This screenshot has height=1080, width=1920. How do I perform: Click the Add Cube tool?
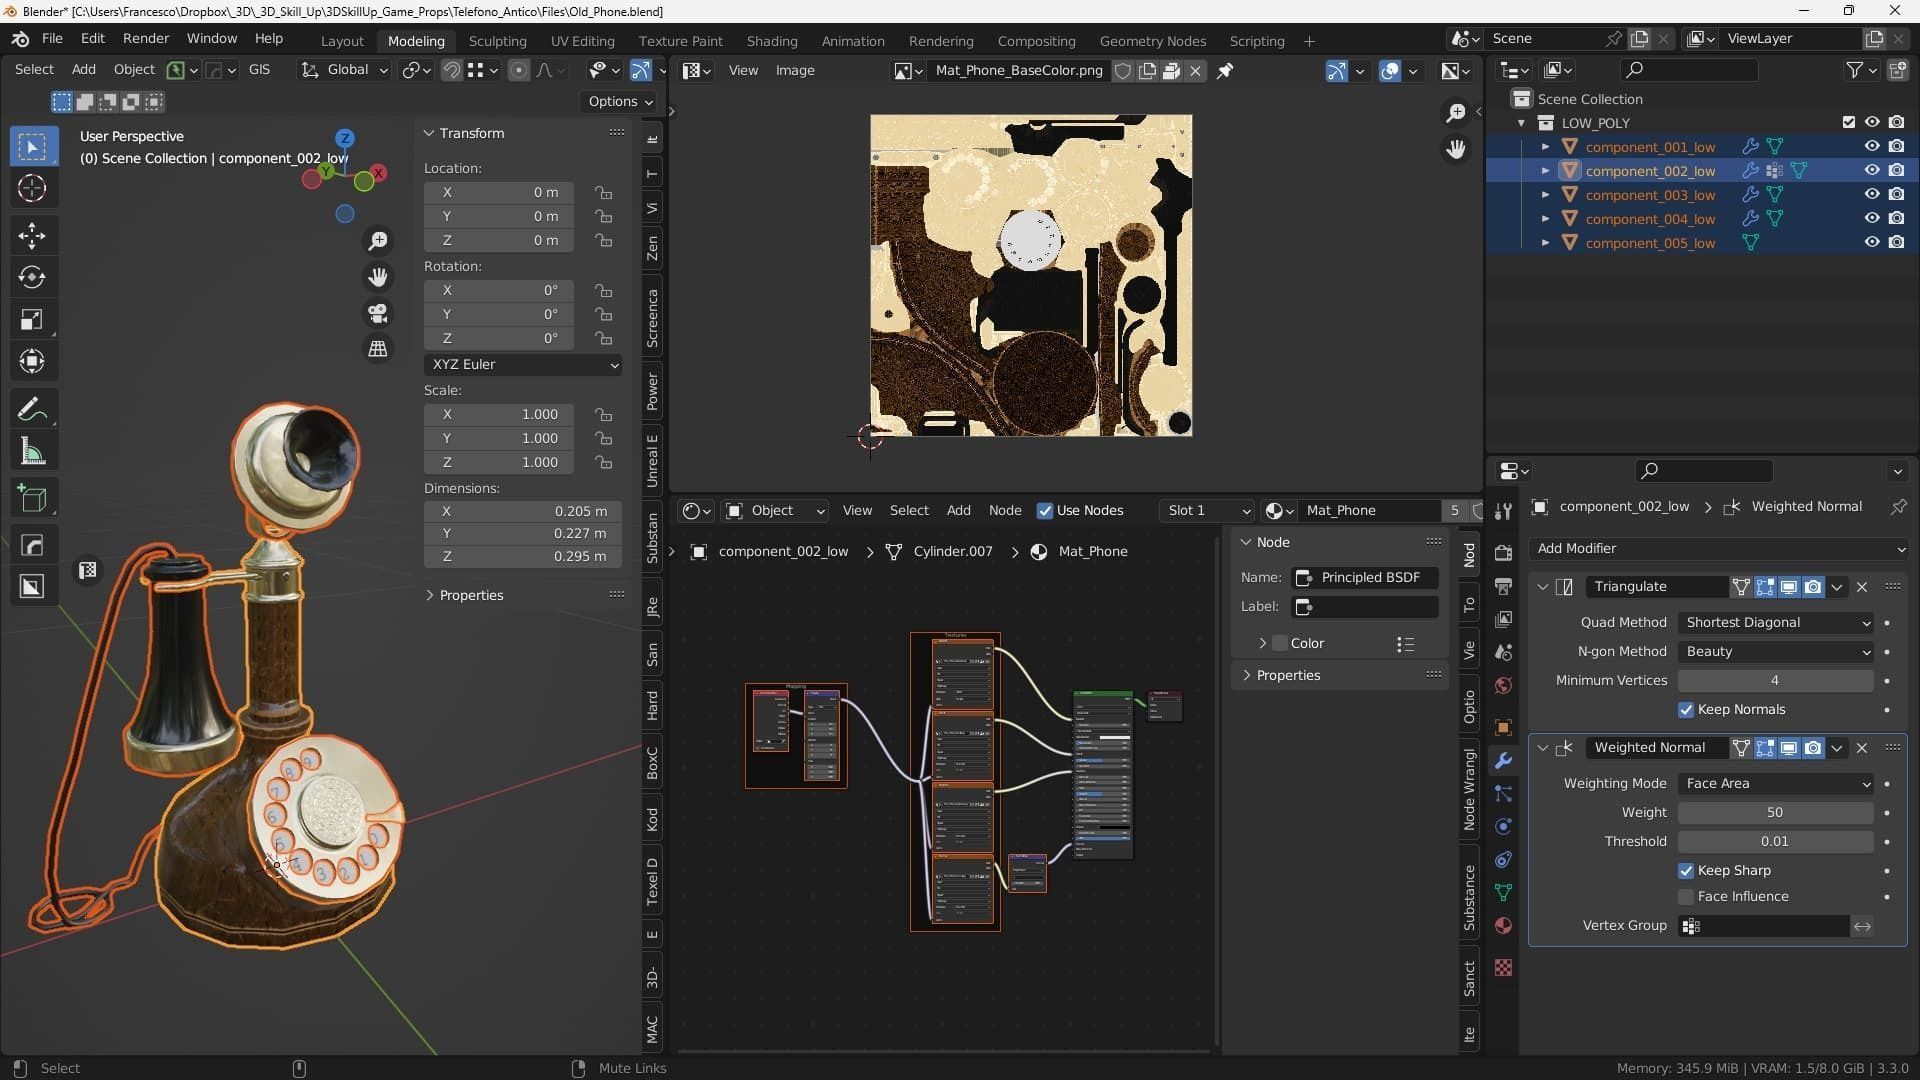32,498
